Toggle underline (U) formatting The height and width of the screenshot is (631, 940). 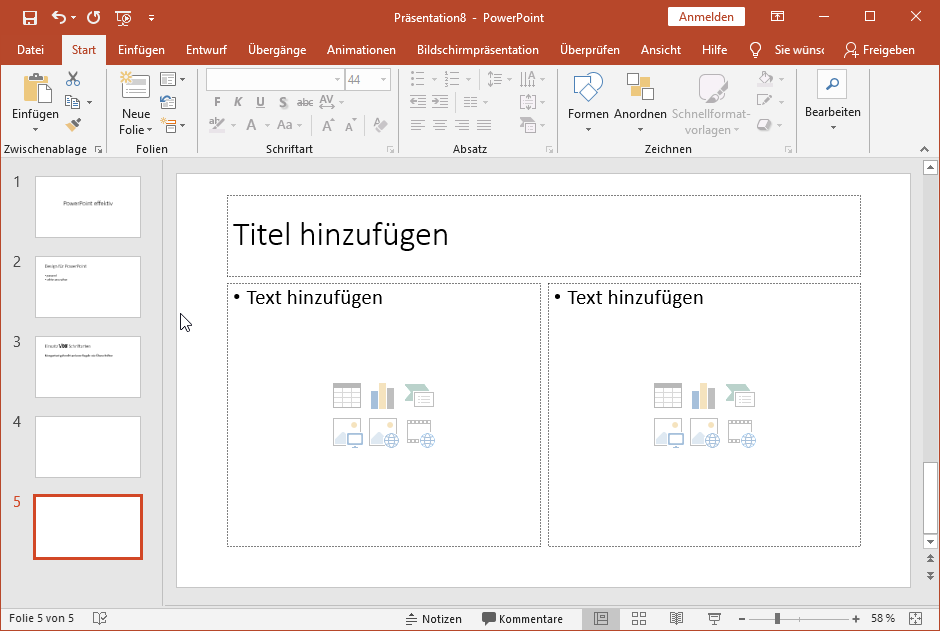(260, 102)
